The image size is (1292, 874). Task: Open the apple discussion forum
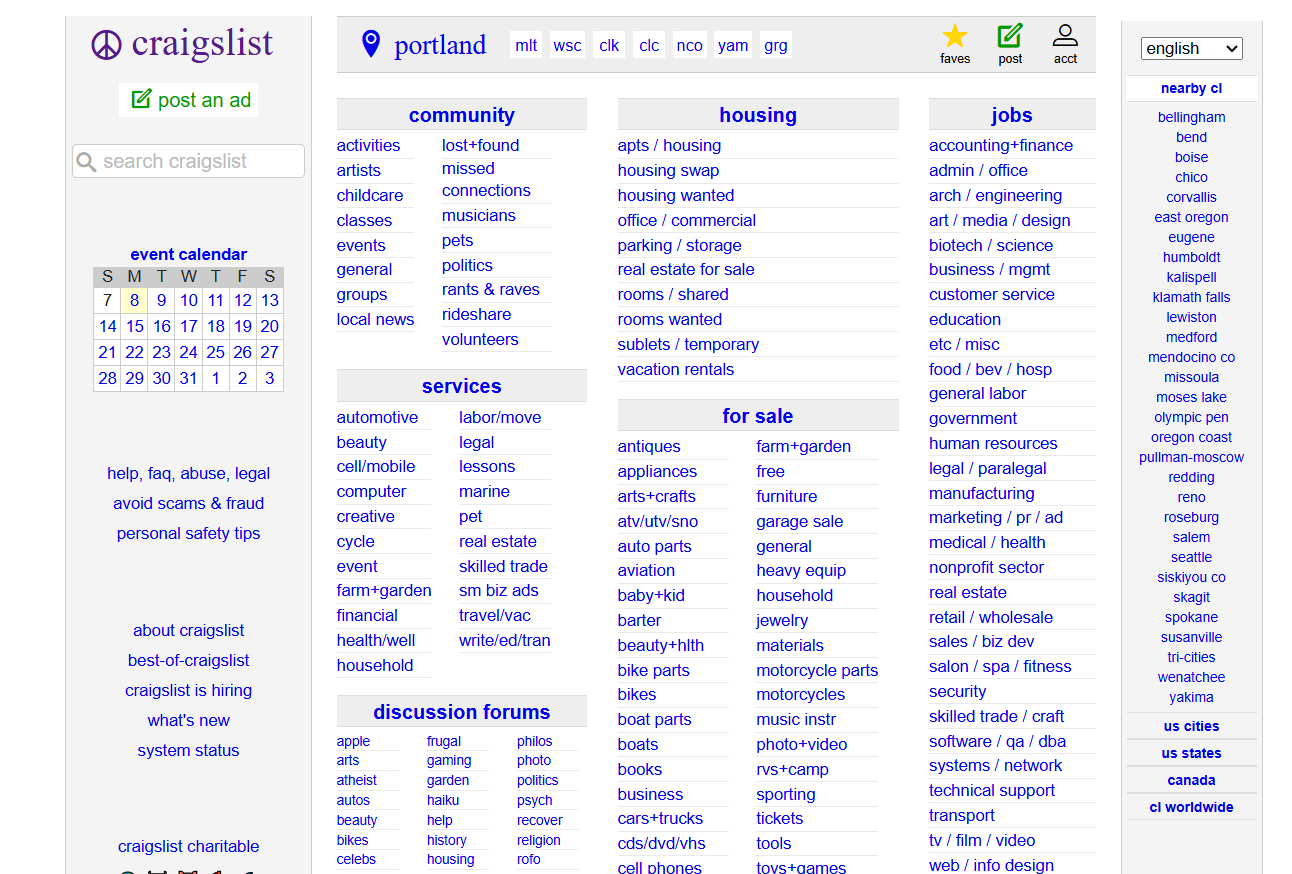tap(353, 742)
